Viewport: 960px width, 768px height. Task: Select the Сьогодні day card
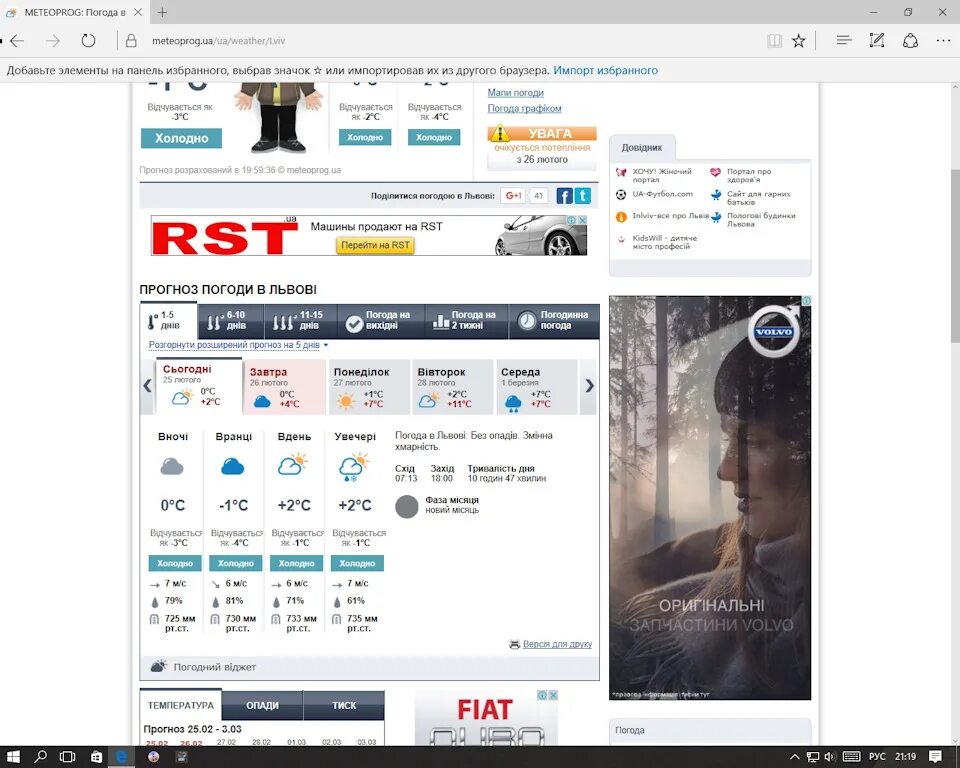[198, 386]
